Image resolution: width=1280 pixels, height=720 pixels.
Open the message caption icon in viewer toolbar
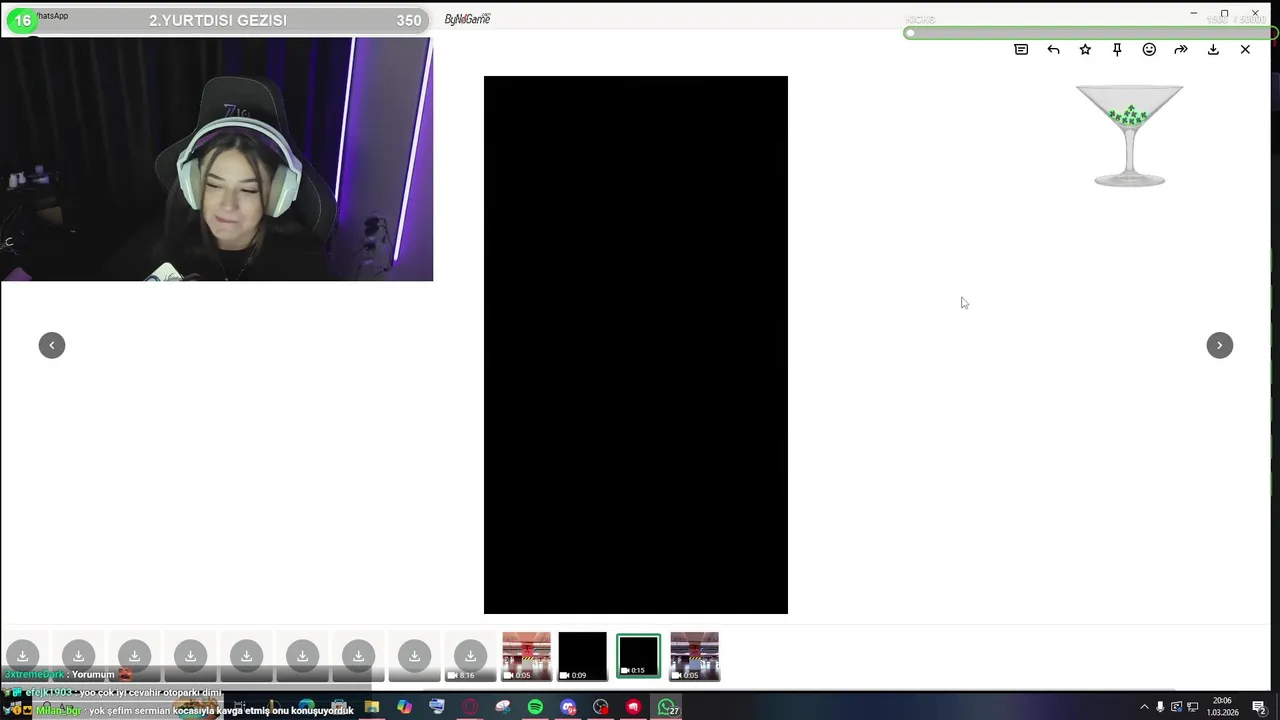1021,49
